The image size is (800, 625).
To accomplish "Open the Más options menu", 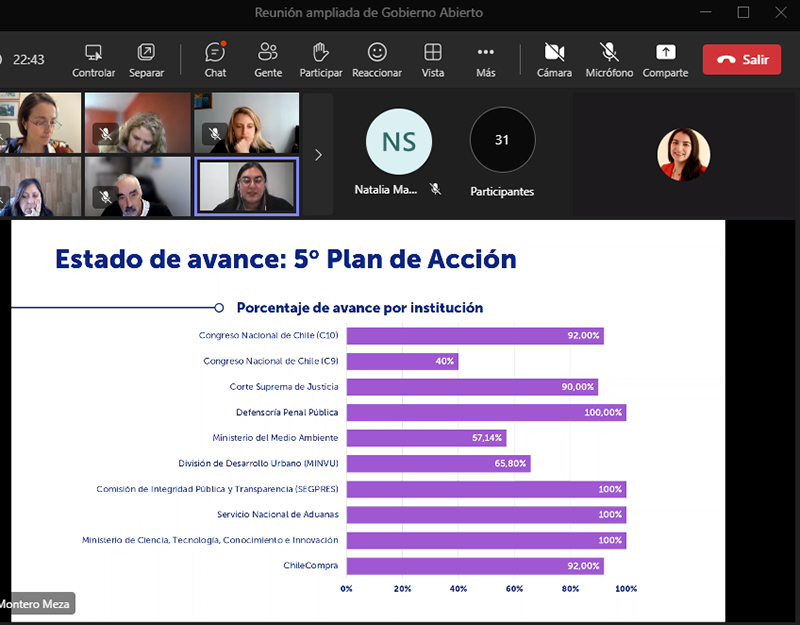I will click(485, 61).
